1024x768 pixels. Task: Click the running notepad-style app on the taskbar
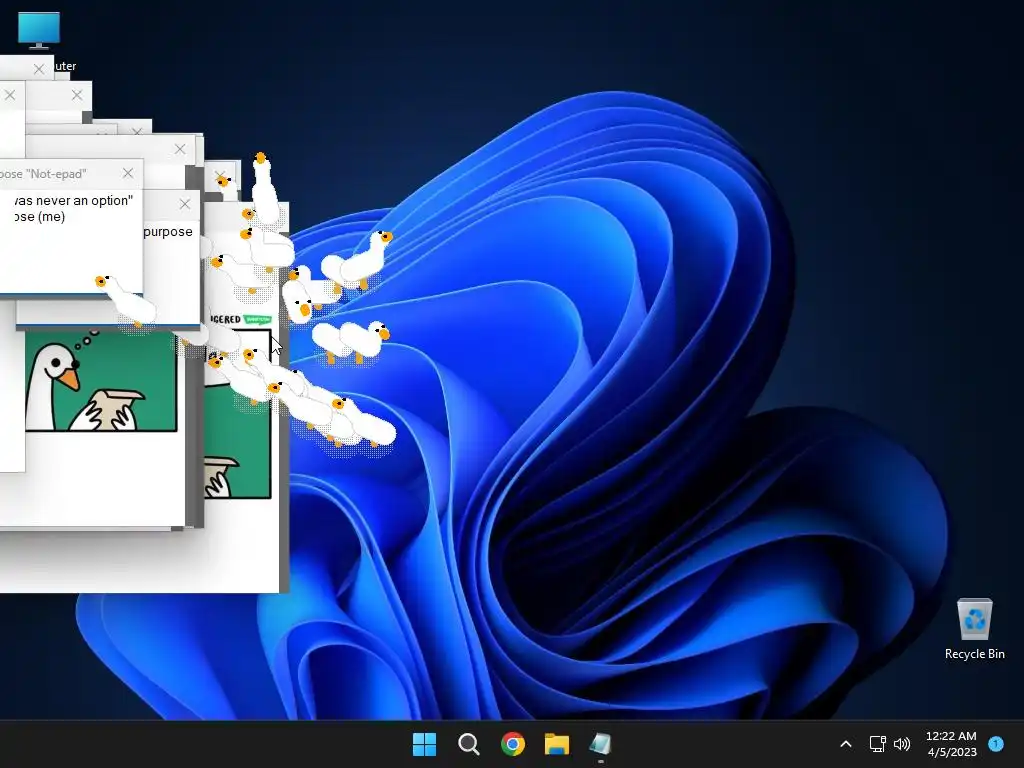pos(600,744)
